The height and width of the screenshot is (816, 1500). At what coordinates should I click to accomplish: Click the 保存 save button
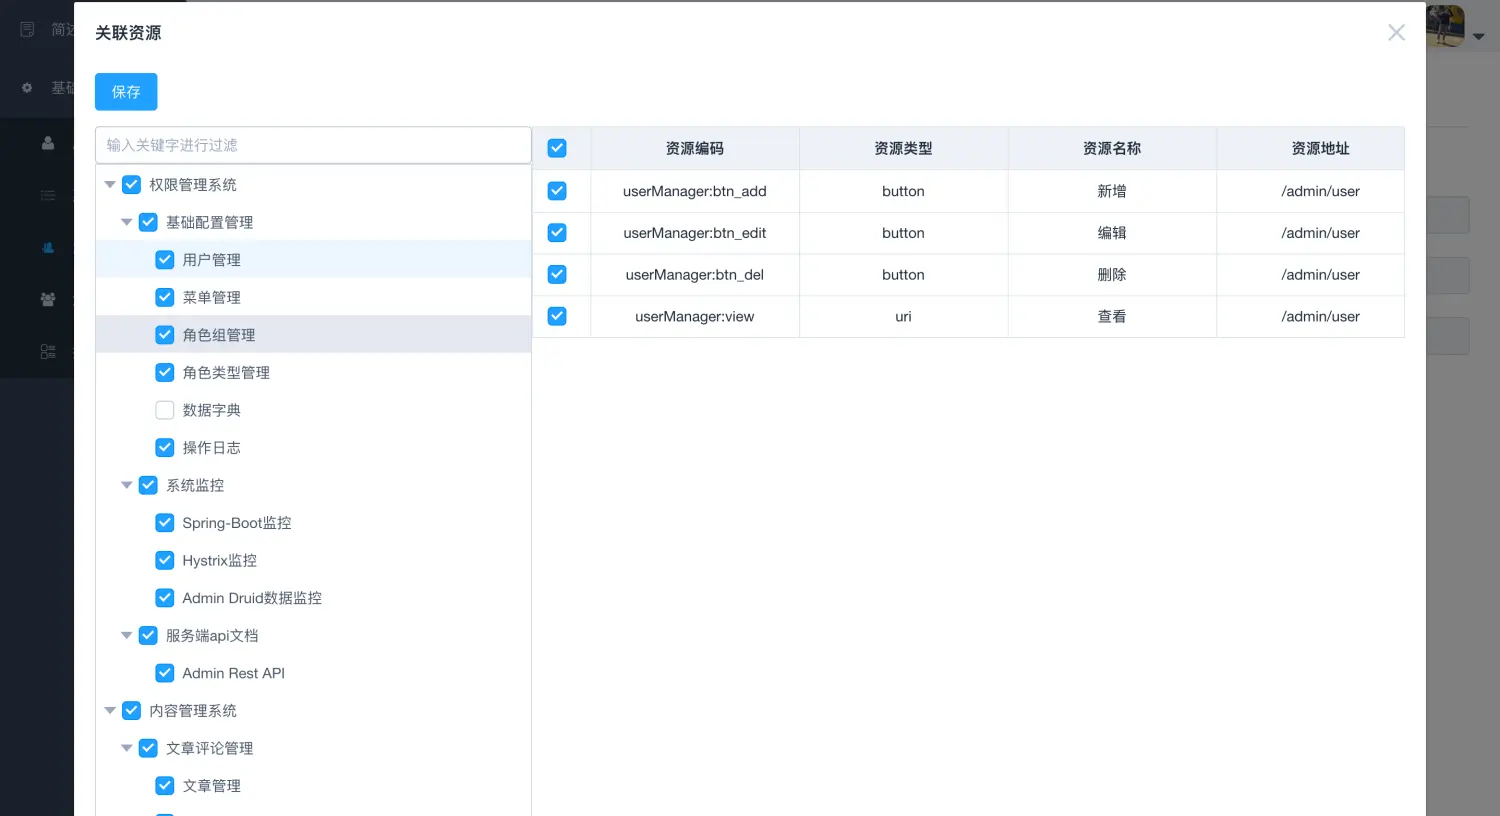click(126, 92)
